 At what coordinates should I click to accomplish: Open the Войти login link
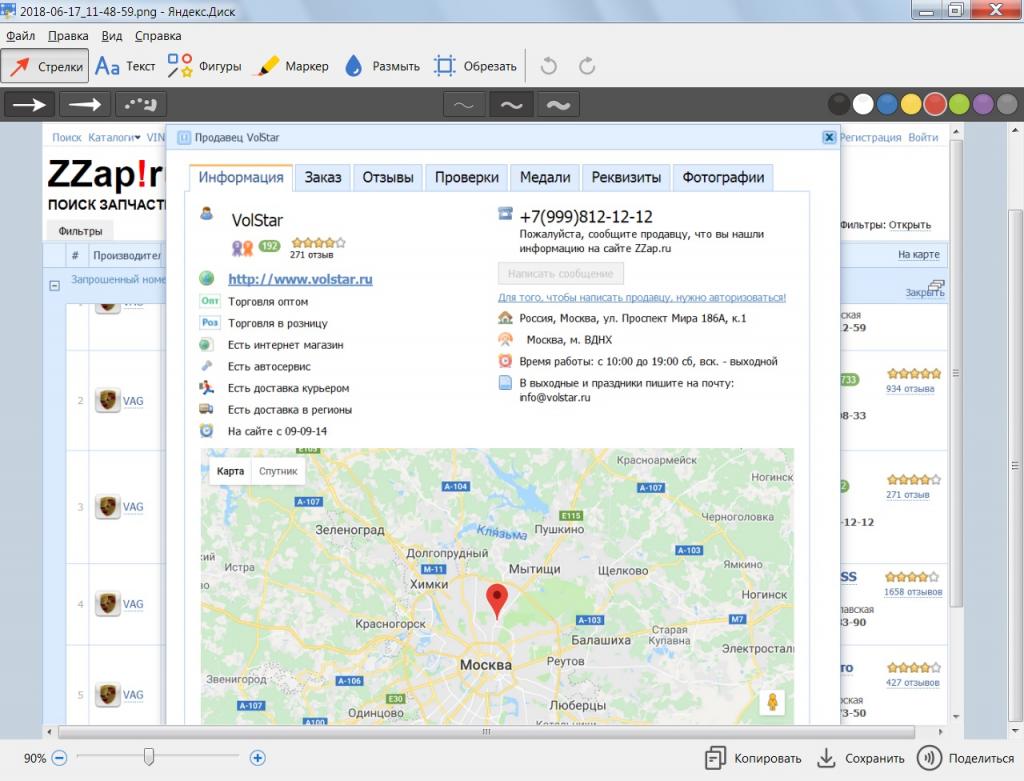[x=923, y=138]
